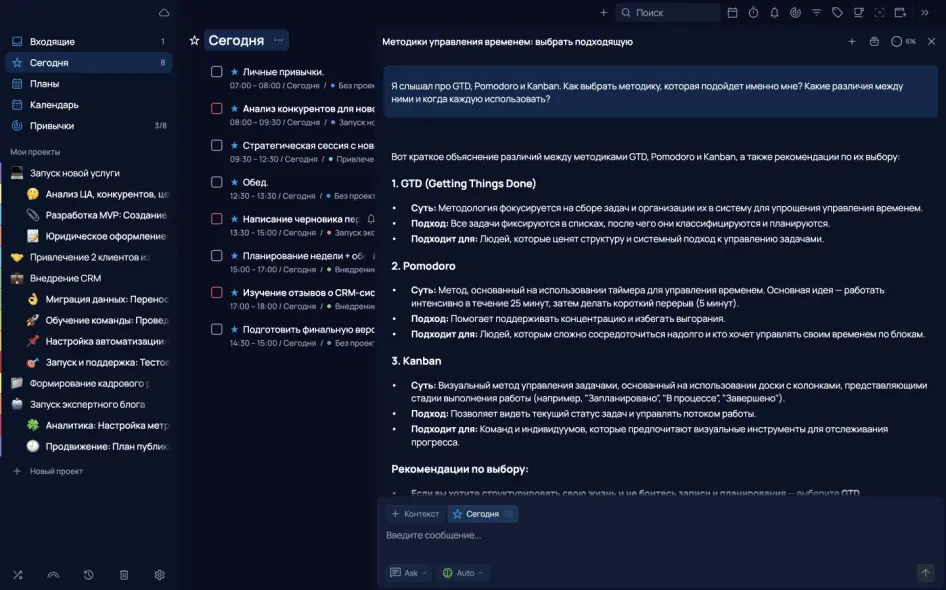Click the cloud sync icon
Screen dimensions: 946x590
click(164, 13)
